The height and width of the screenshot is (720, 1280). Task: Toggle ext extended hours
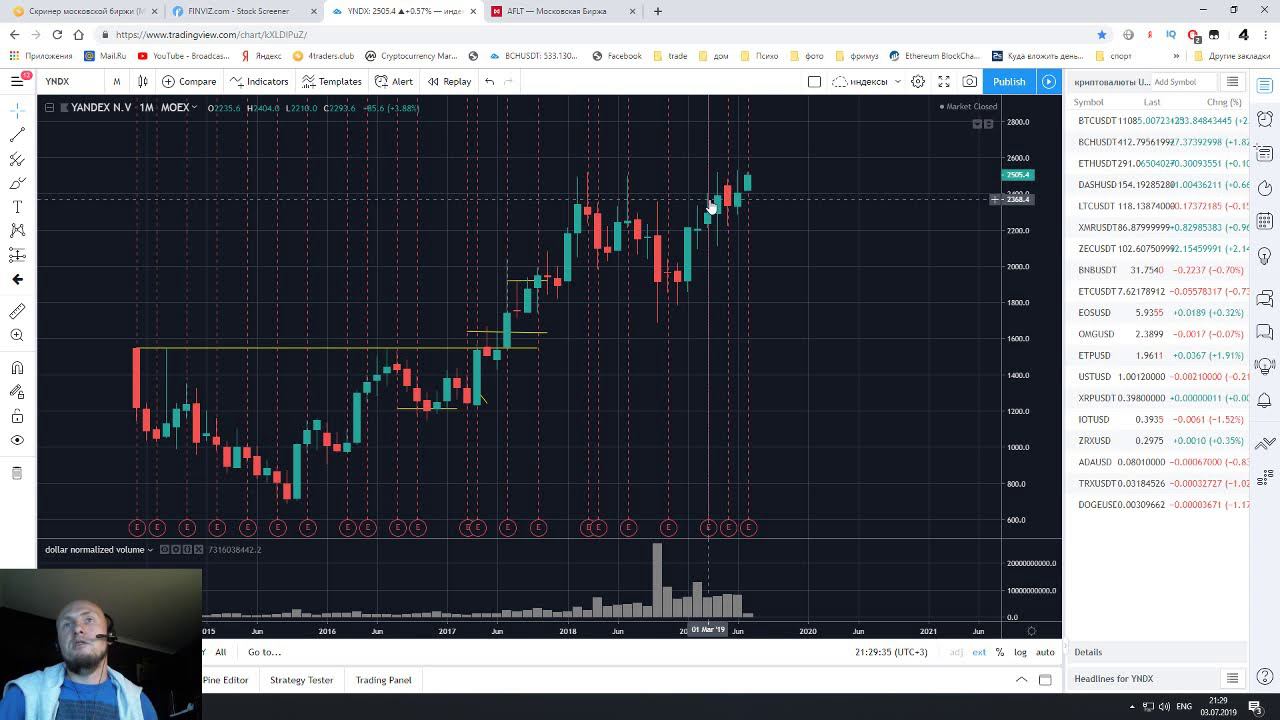pos(979,652)
